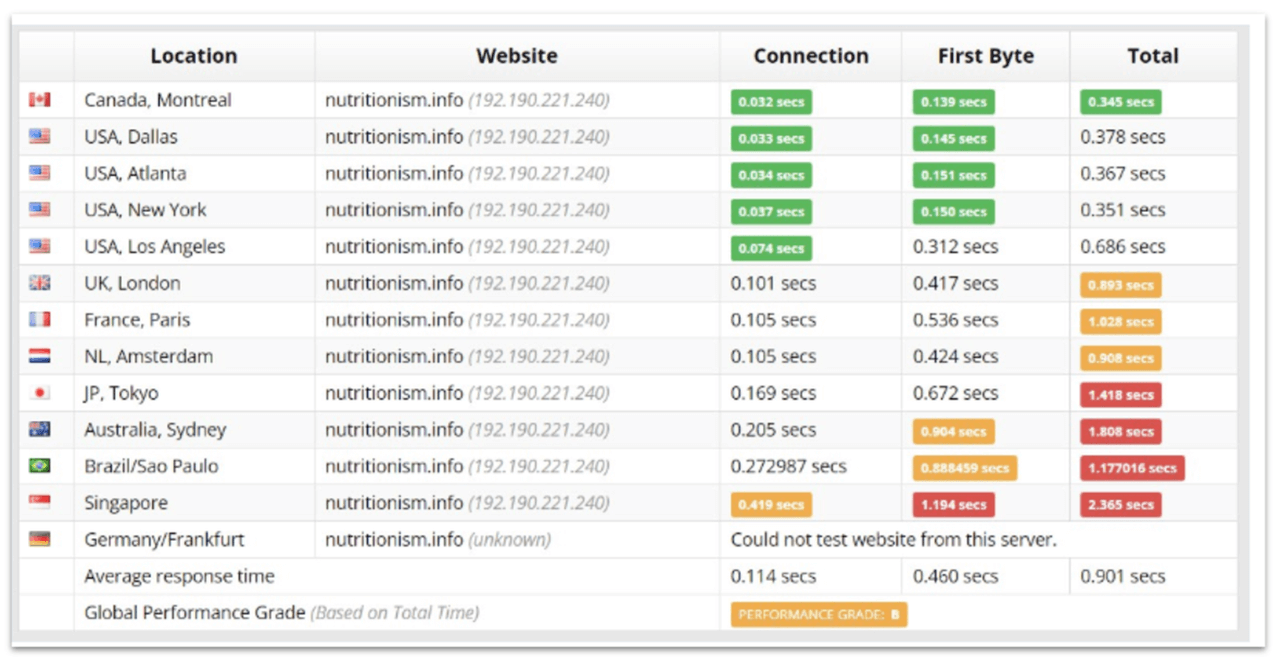Click the red 2.365 secs total badge
This screenshot has height=661, width=1280.
click(x=1121, y=505)
